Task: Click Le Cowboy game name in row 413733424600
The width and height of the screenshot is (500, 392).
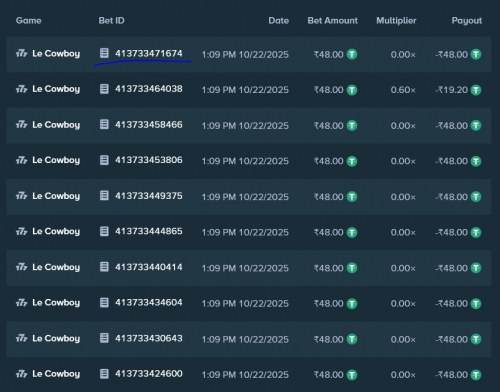Action: click(x=56, y=374)
